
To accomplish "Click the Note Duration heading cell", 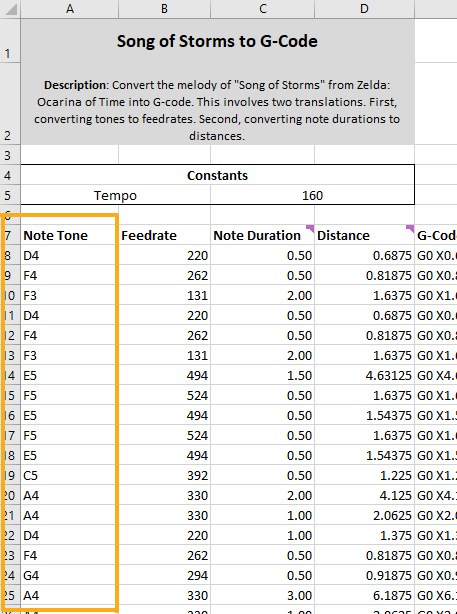I will tap(263, 235).
